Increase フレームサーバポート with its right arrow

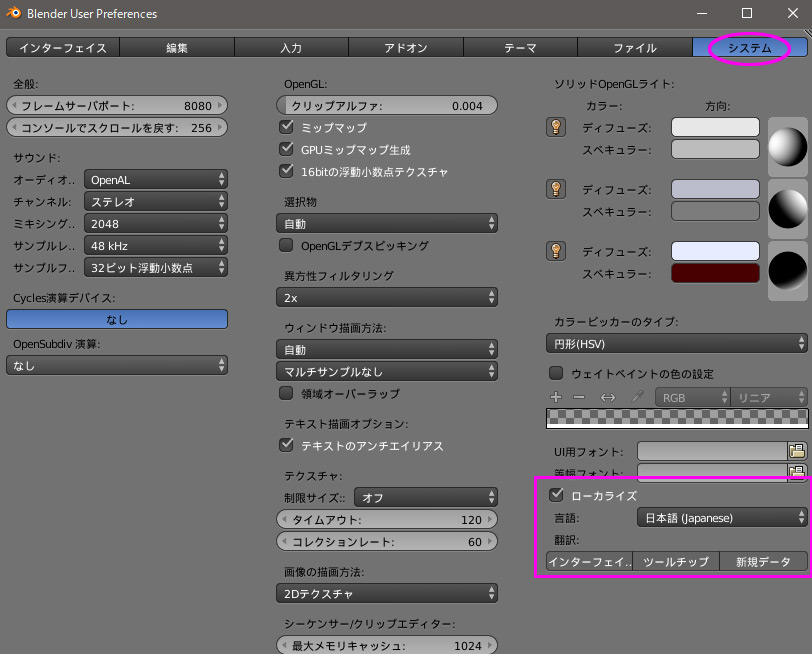point(220,106)
